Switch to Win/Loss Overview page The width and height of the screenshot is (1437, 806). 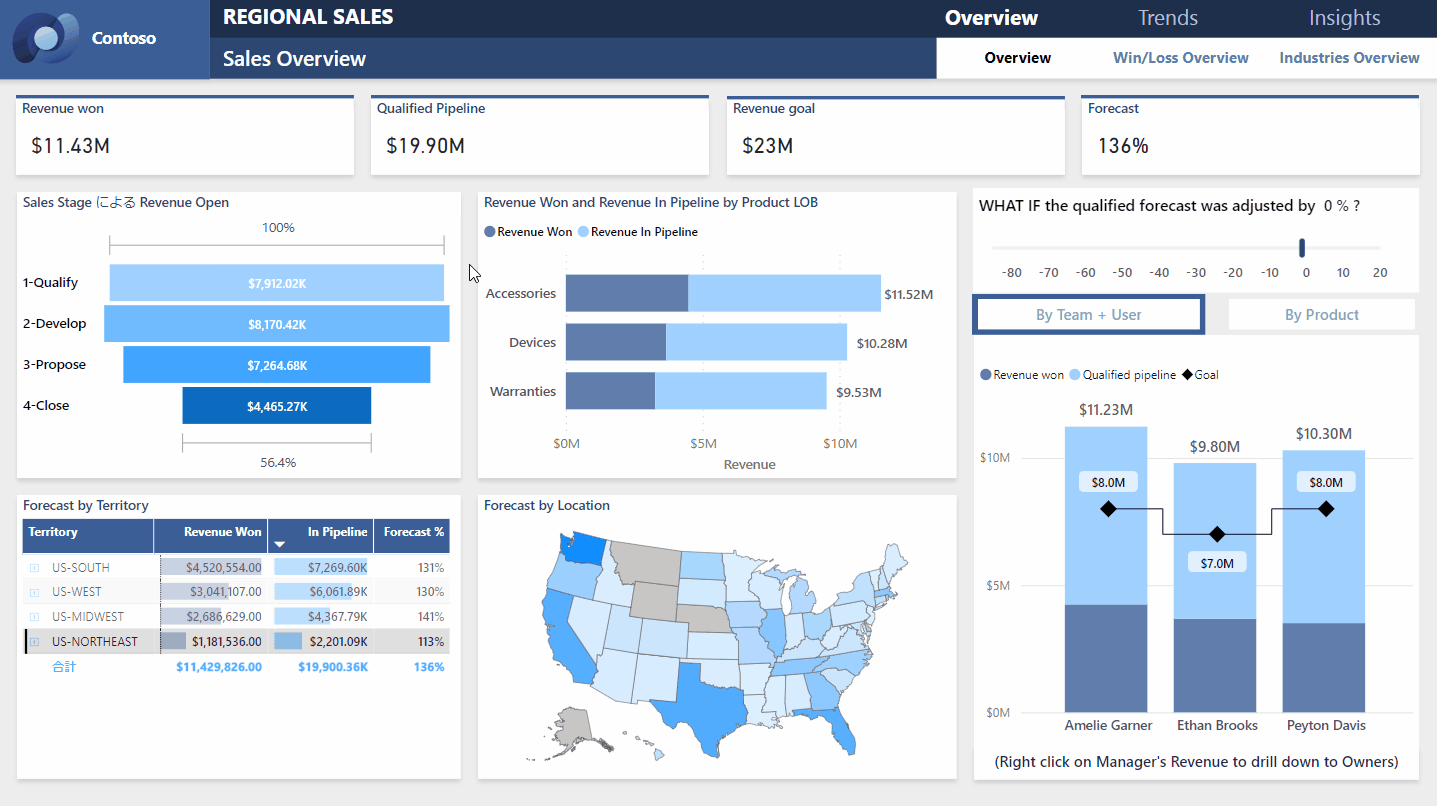(1180, 58)
